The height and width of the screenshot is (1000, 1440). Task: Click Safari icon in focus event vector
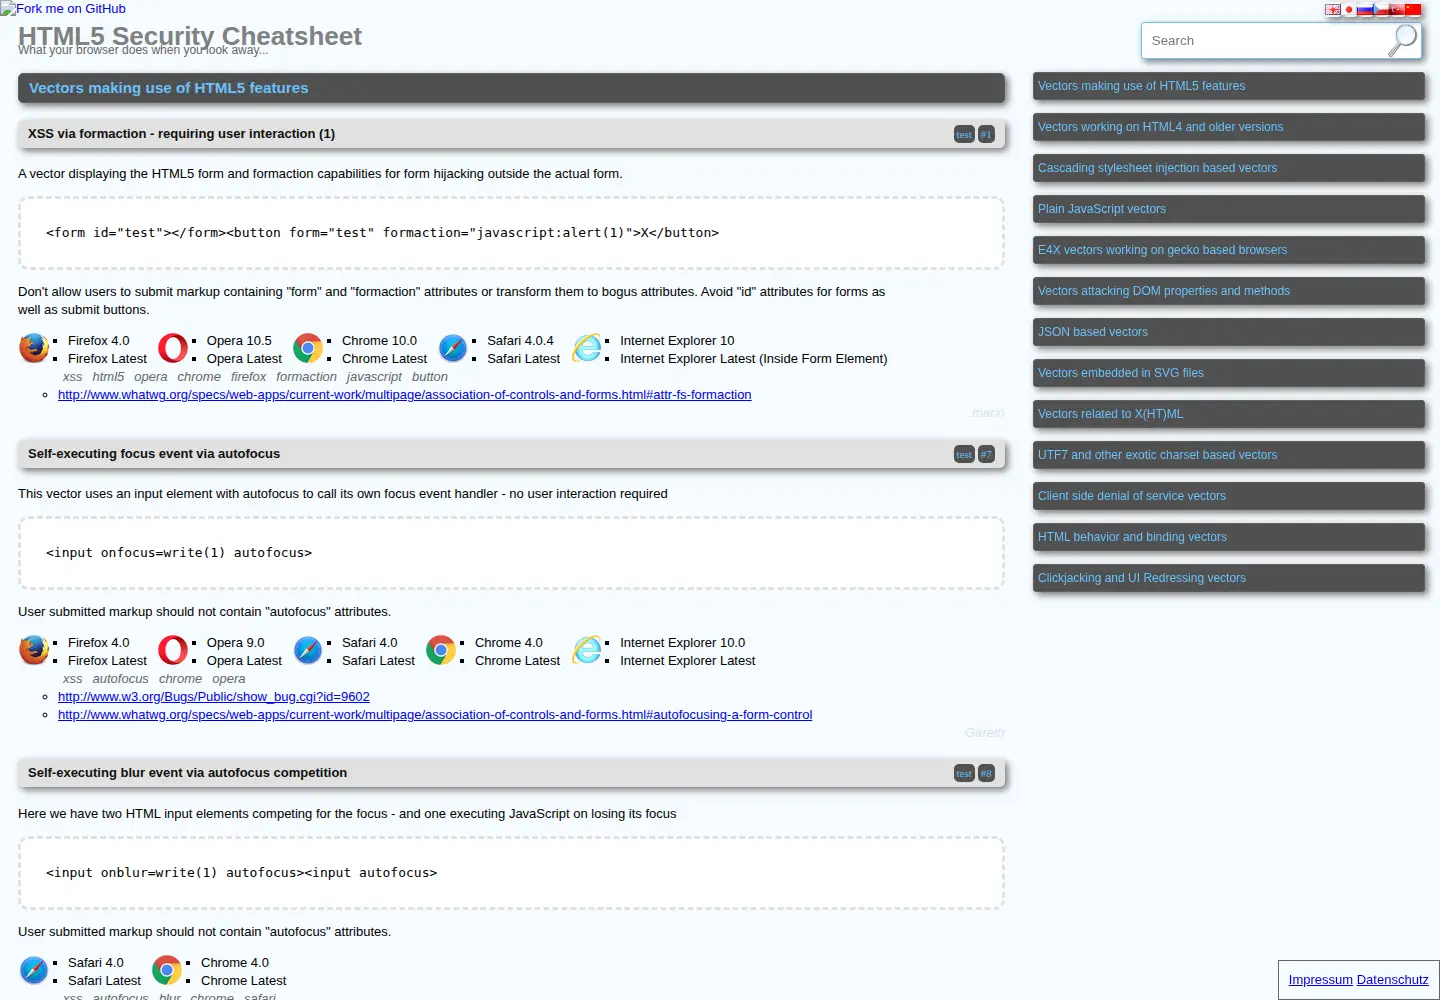coord(308,650)
